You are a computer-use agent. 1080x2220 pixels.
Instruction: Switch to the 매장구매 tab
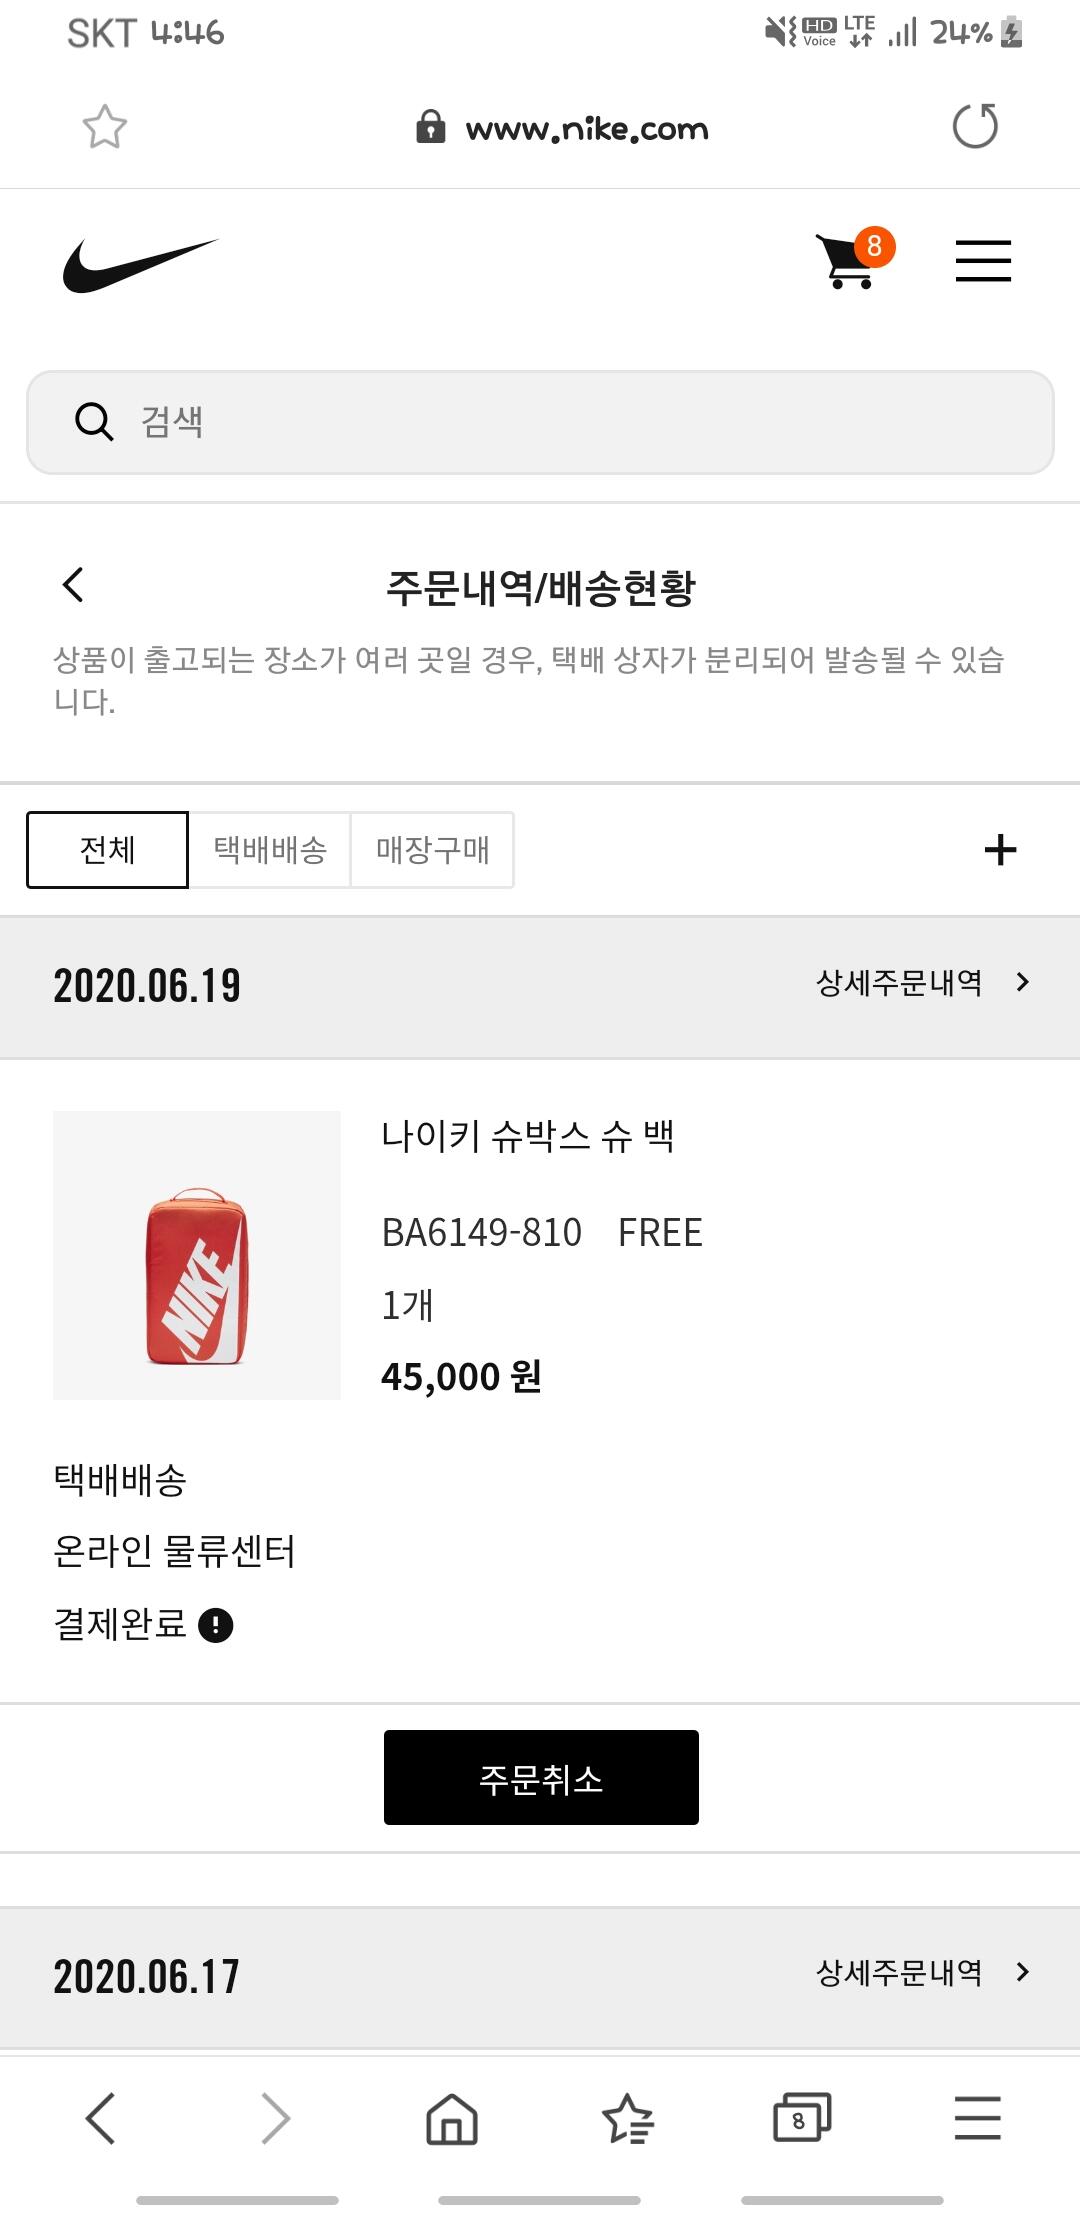click(x=433, y=850)
